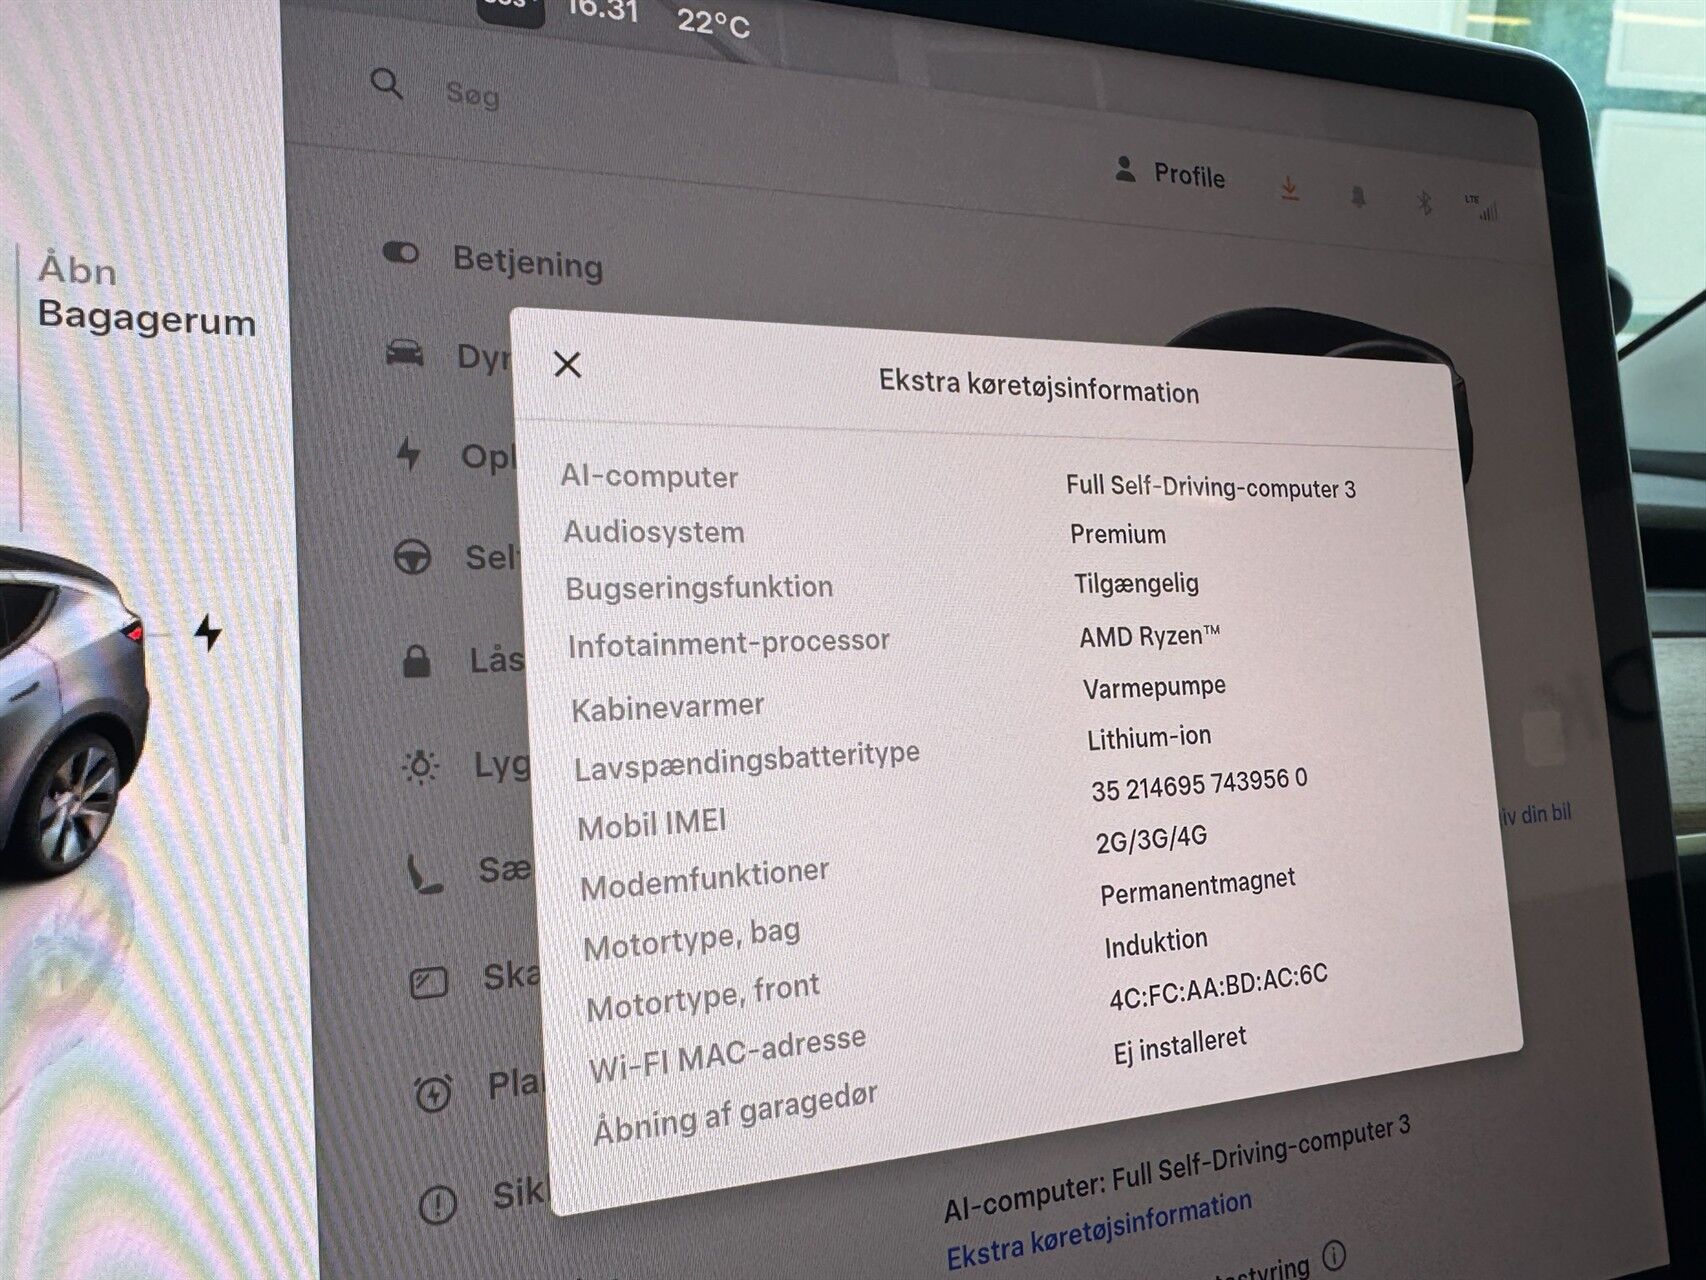Click the search magnifier icon
This screenshot has width=1706, height=1280.
click(386, 84)
